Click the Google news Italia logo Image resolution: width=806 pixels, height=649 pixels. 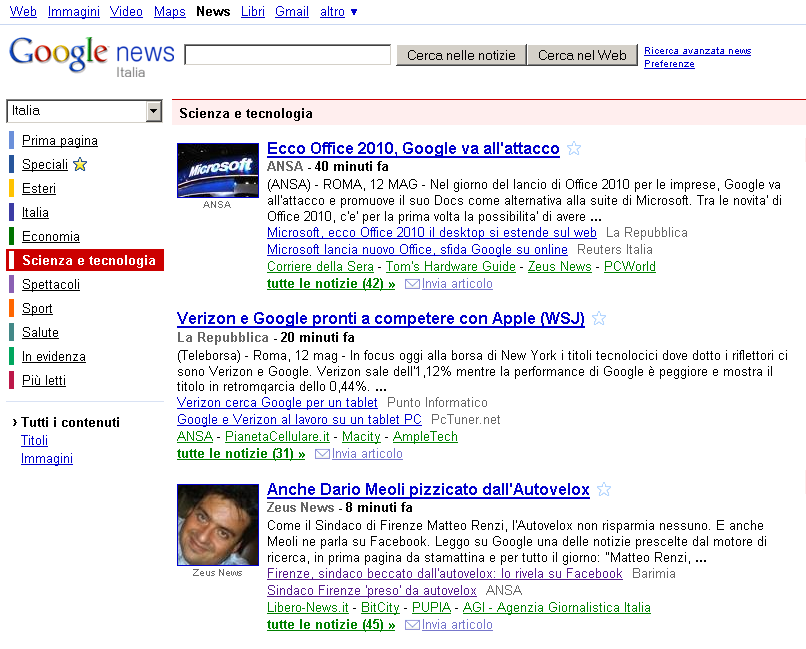pos(92,56)
